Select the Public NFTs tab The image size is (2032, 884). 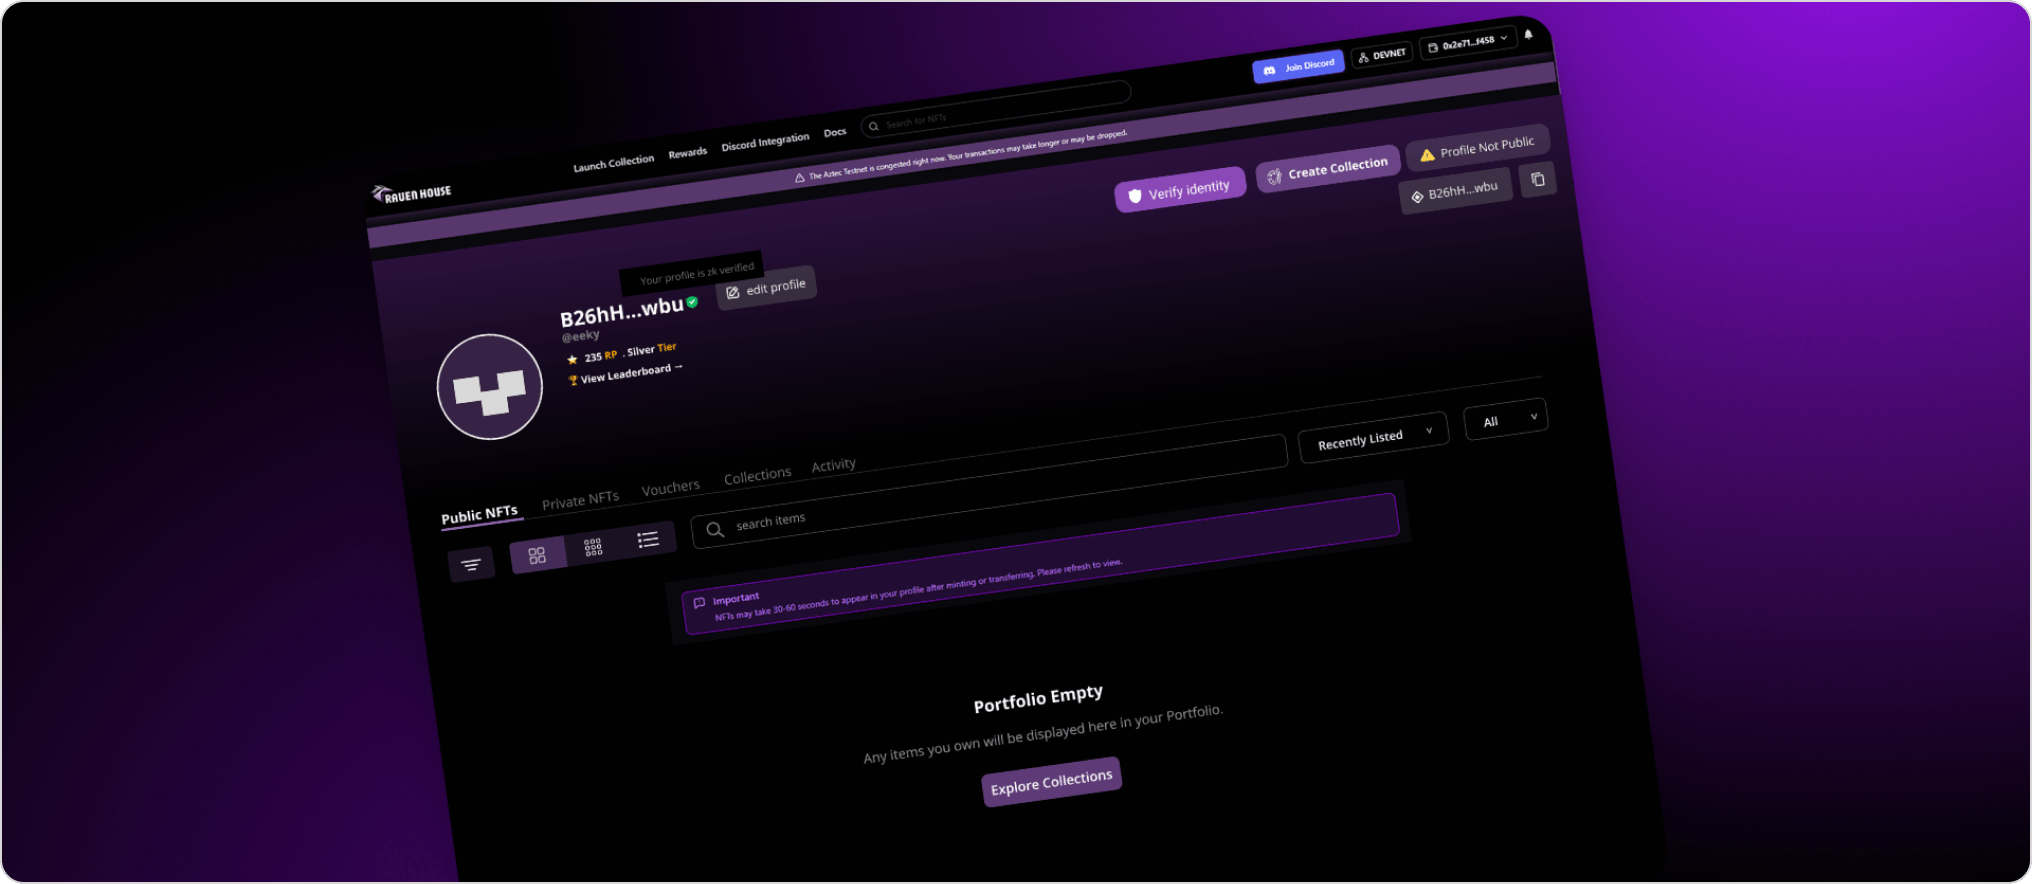click(480, 515)
